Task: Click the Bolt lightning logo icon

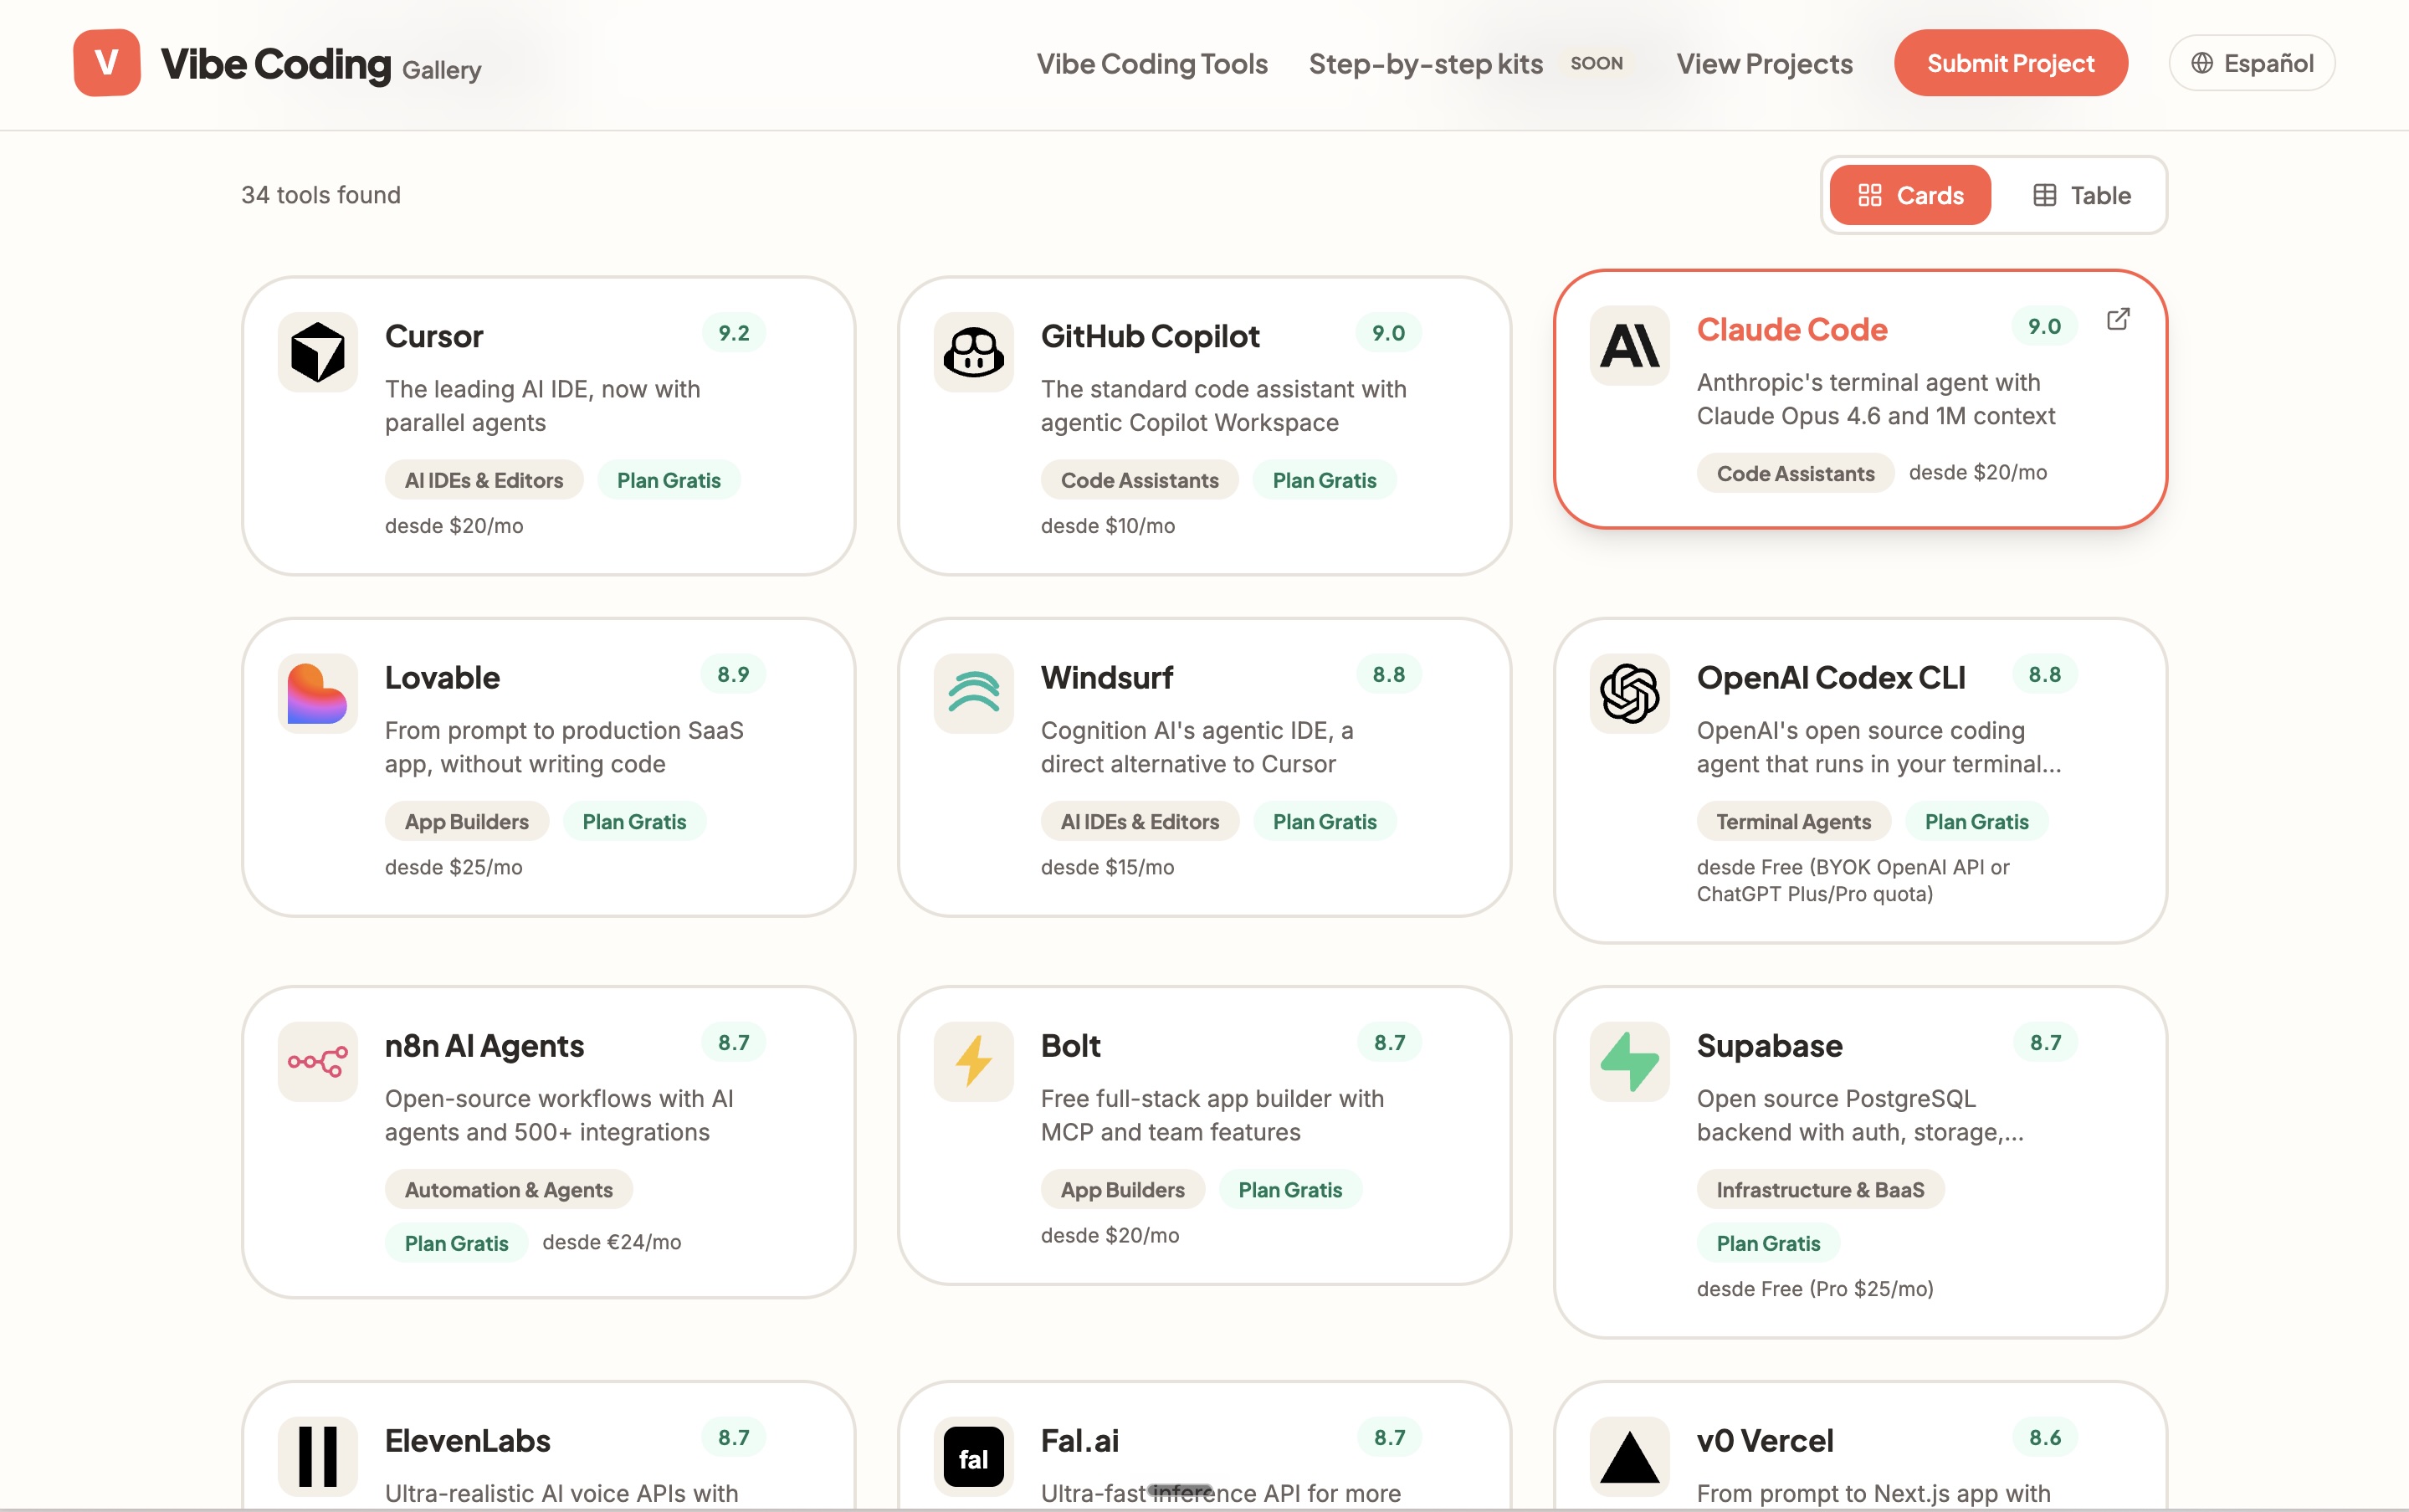Action: [x=974, y=1061]
